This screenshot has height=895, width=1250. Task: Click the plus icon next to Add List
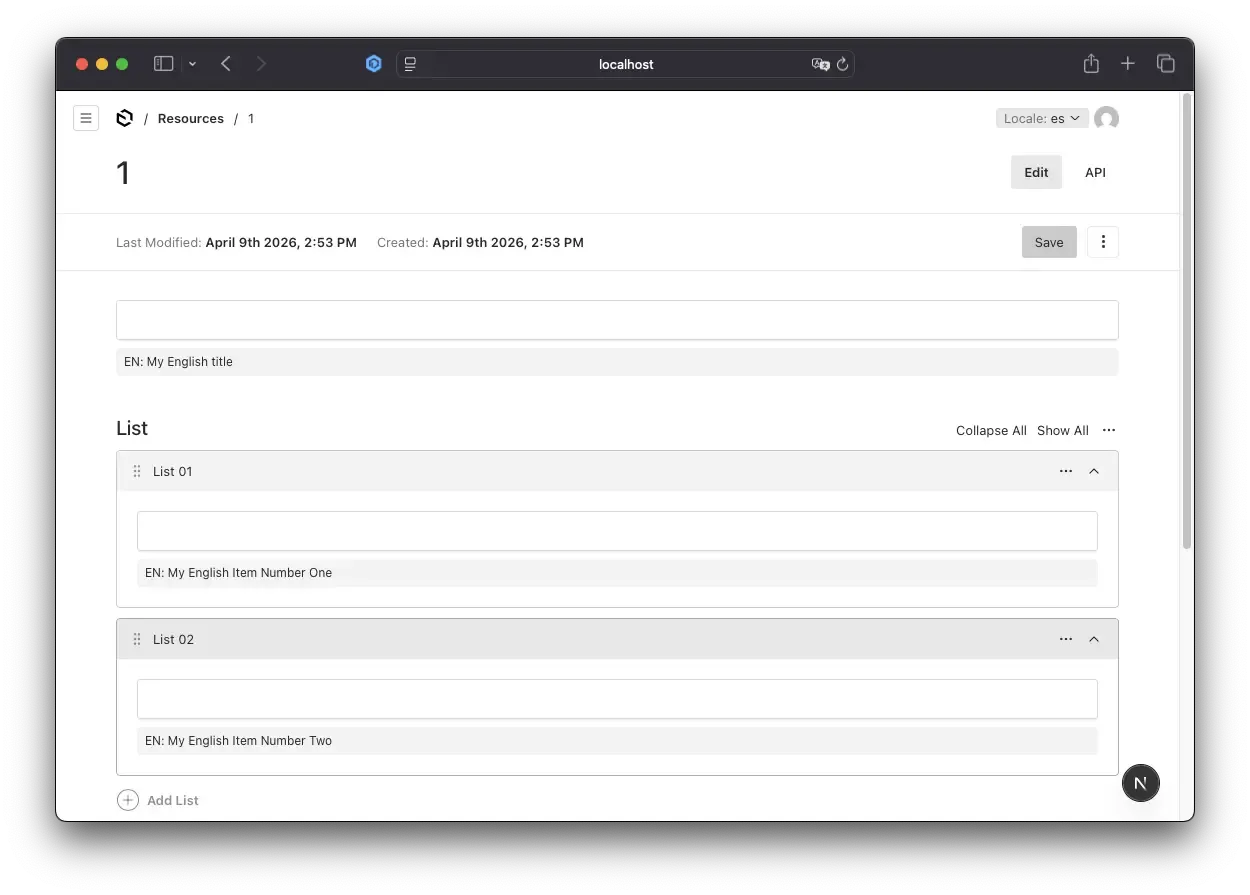point(127,800)
